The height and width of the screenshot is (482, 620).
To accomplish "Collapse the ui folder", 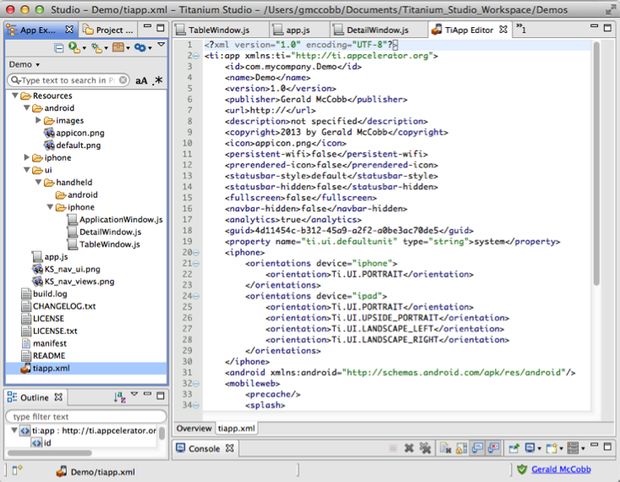I will (27, 170).
